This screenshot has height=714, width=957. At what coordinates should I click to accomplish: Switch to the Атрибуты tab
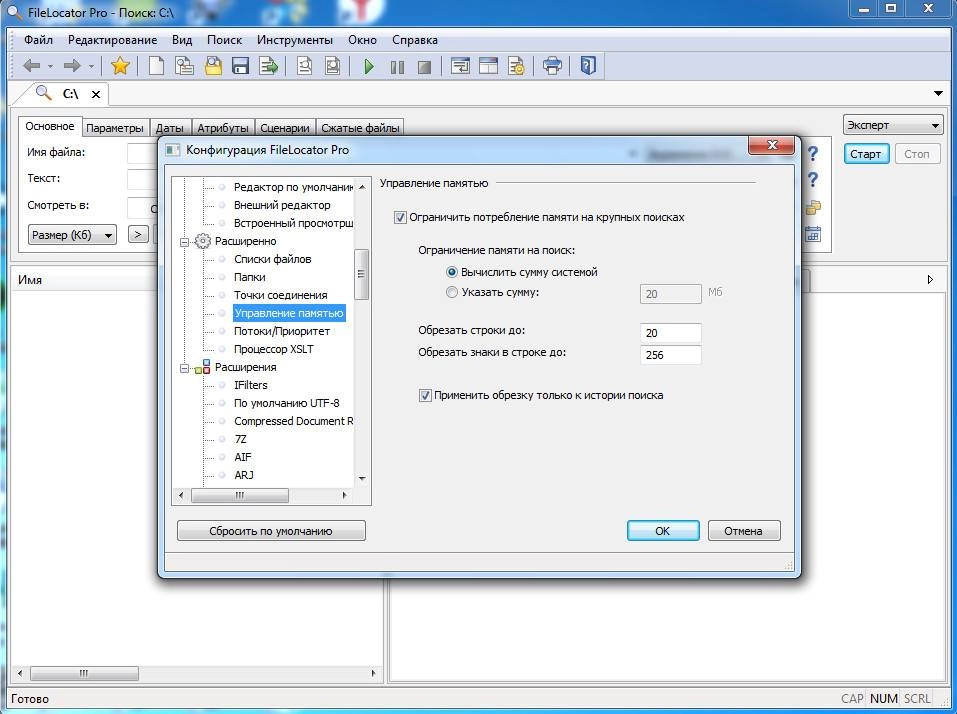pyautogui.click(x=223, y=128)
